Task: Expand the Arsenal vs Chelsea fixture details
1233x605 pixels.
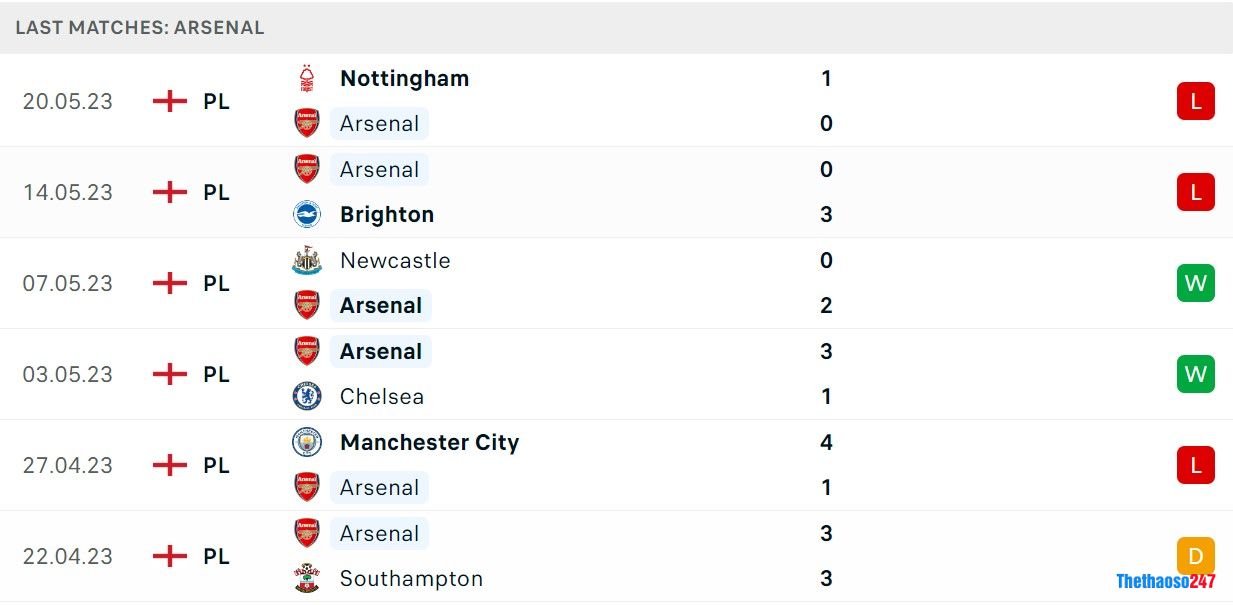Action: tap(650, 374)
